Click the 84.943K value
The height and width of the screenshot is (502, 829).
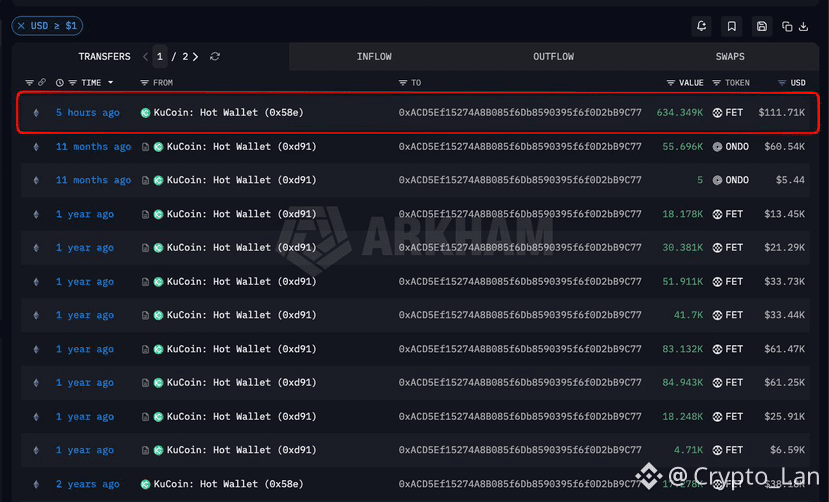pyautogui.click(x=683, y=383)
